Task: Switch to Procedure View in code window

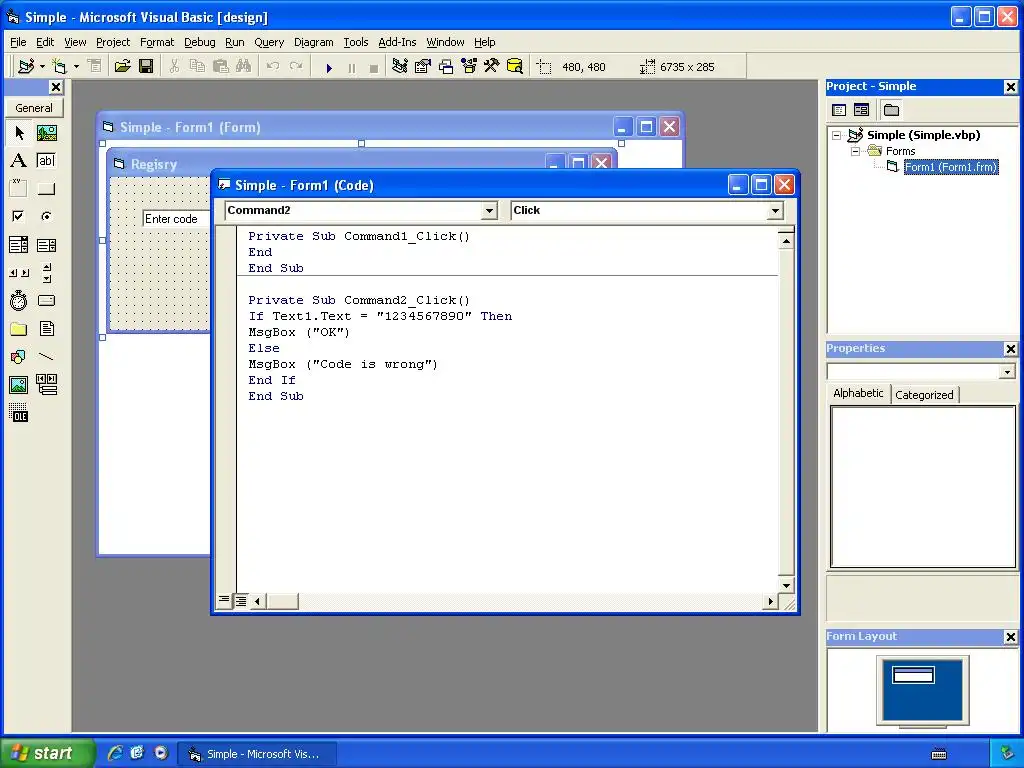Action: point(224,600)
